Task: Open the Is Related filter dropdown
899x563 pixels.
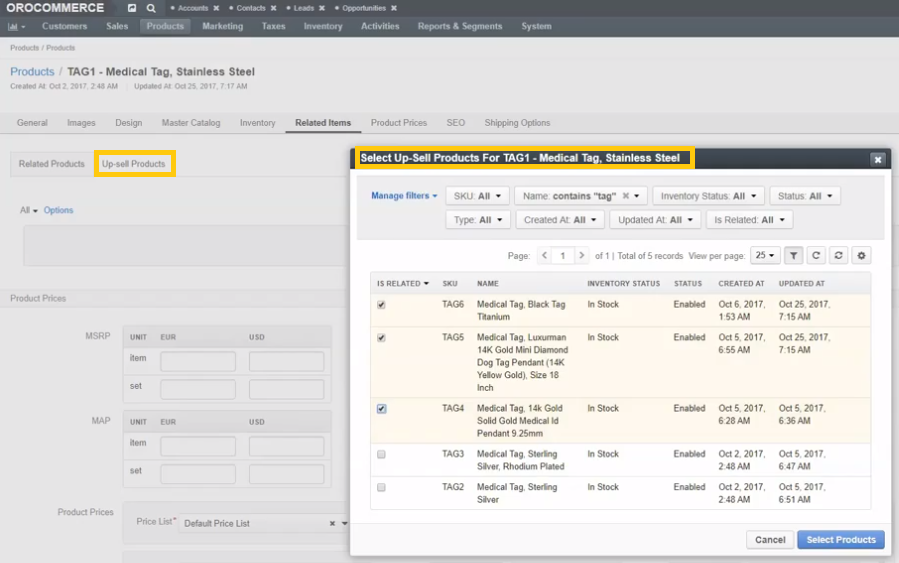Action: click(749, 220)
